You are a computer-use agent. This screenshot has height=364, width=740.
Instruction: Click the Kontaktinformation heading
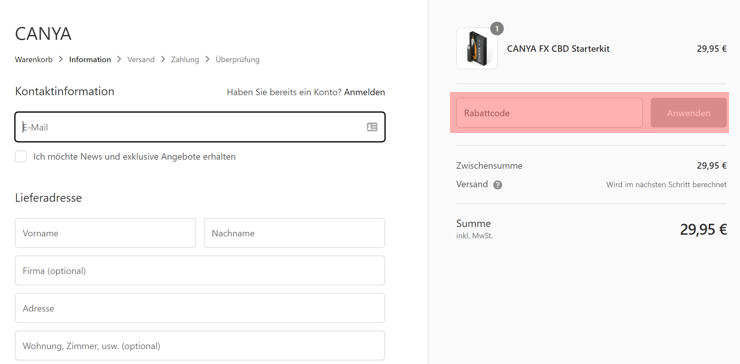point(65,91)
